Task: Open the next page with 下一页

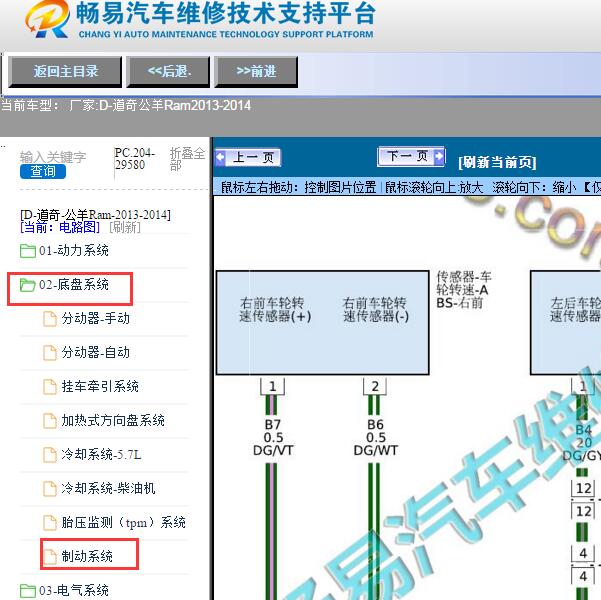Action: 411,156
